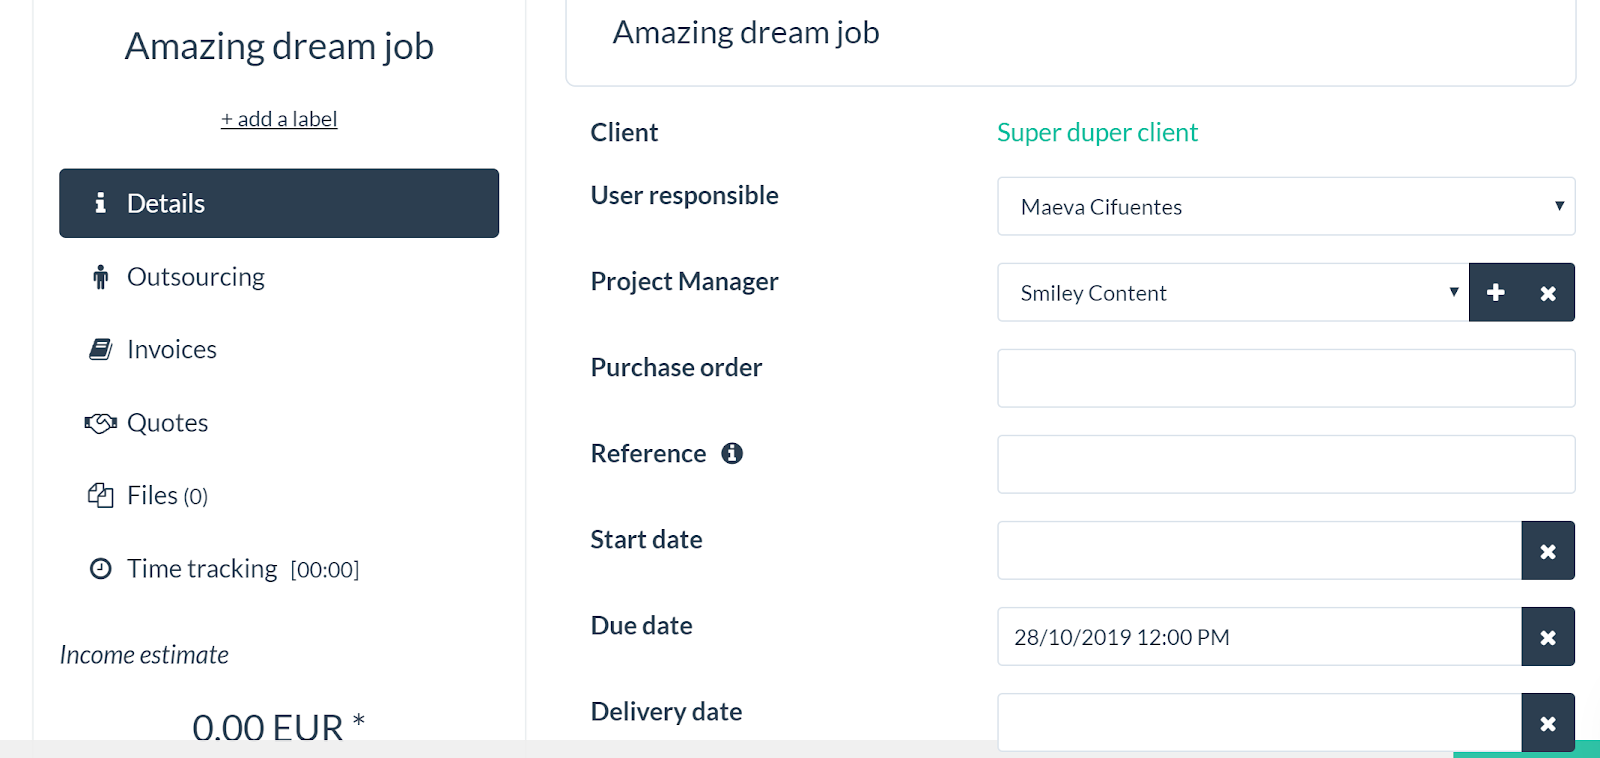Click the add a label link
The image size is (1600, 758).
tap(279, 119)
